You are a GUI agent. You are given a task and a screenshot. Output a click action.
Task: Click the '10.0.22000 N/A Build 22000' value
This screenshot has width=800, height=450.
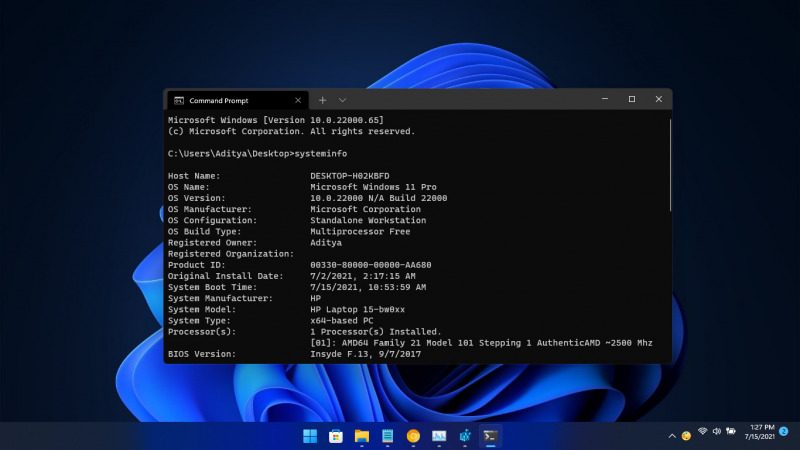(379, 198)
